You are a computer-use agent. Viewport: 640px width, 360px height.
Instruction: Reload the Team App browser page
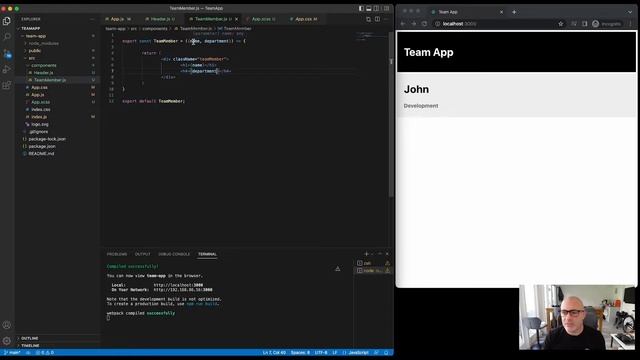point(424,24)
